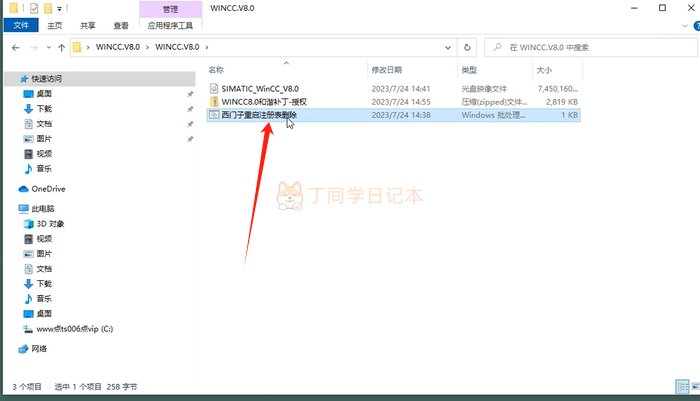The image size is (700, 401).
Task: Open 下载 under 此电脑
Action: (x=44, y=284)
